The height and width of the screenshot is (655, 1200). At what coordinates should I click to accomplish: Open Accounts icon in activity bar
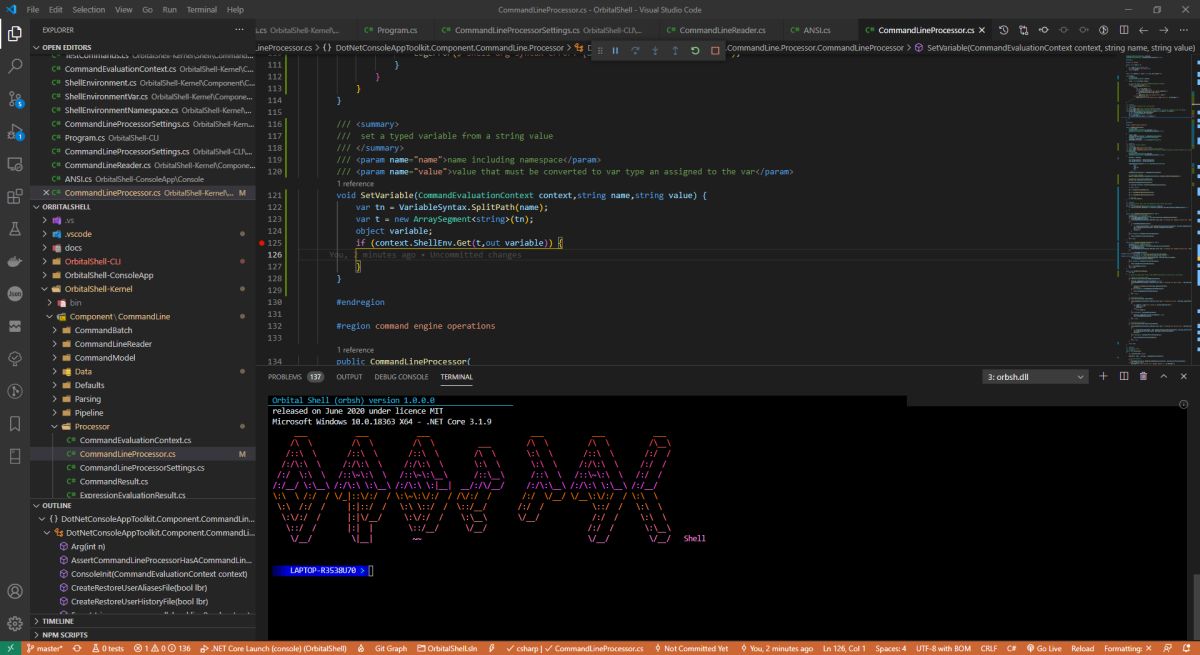click(15, 592)
